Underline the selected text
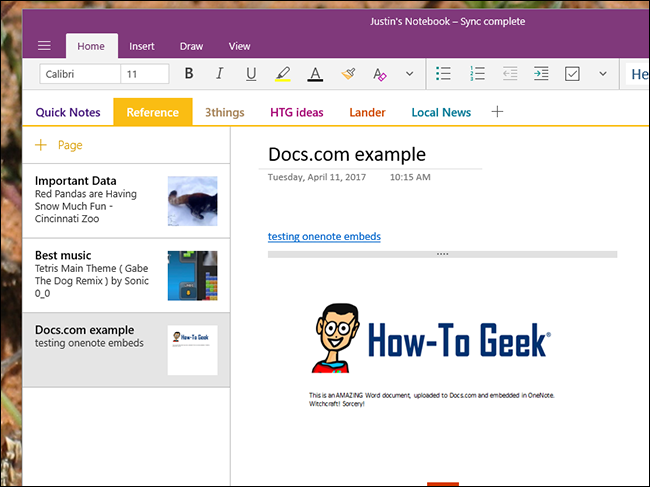 [x=251, y=74]
